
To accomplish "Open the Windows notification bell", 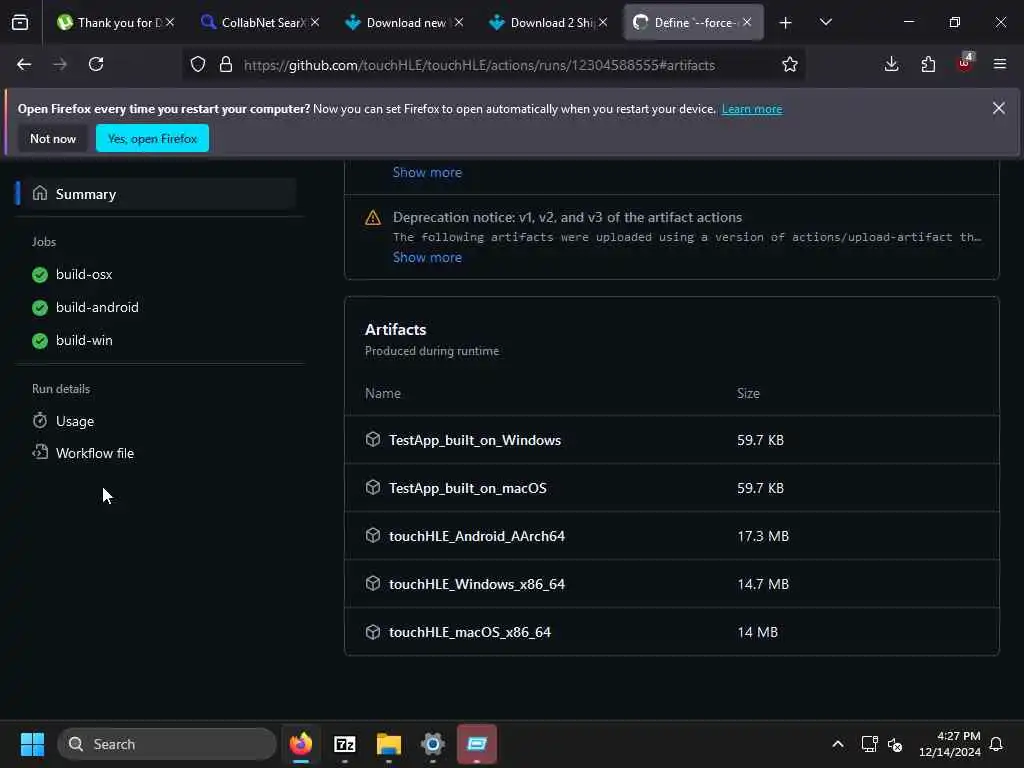I will (x=997, y=744).
